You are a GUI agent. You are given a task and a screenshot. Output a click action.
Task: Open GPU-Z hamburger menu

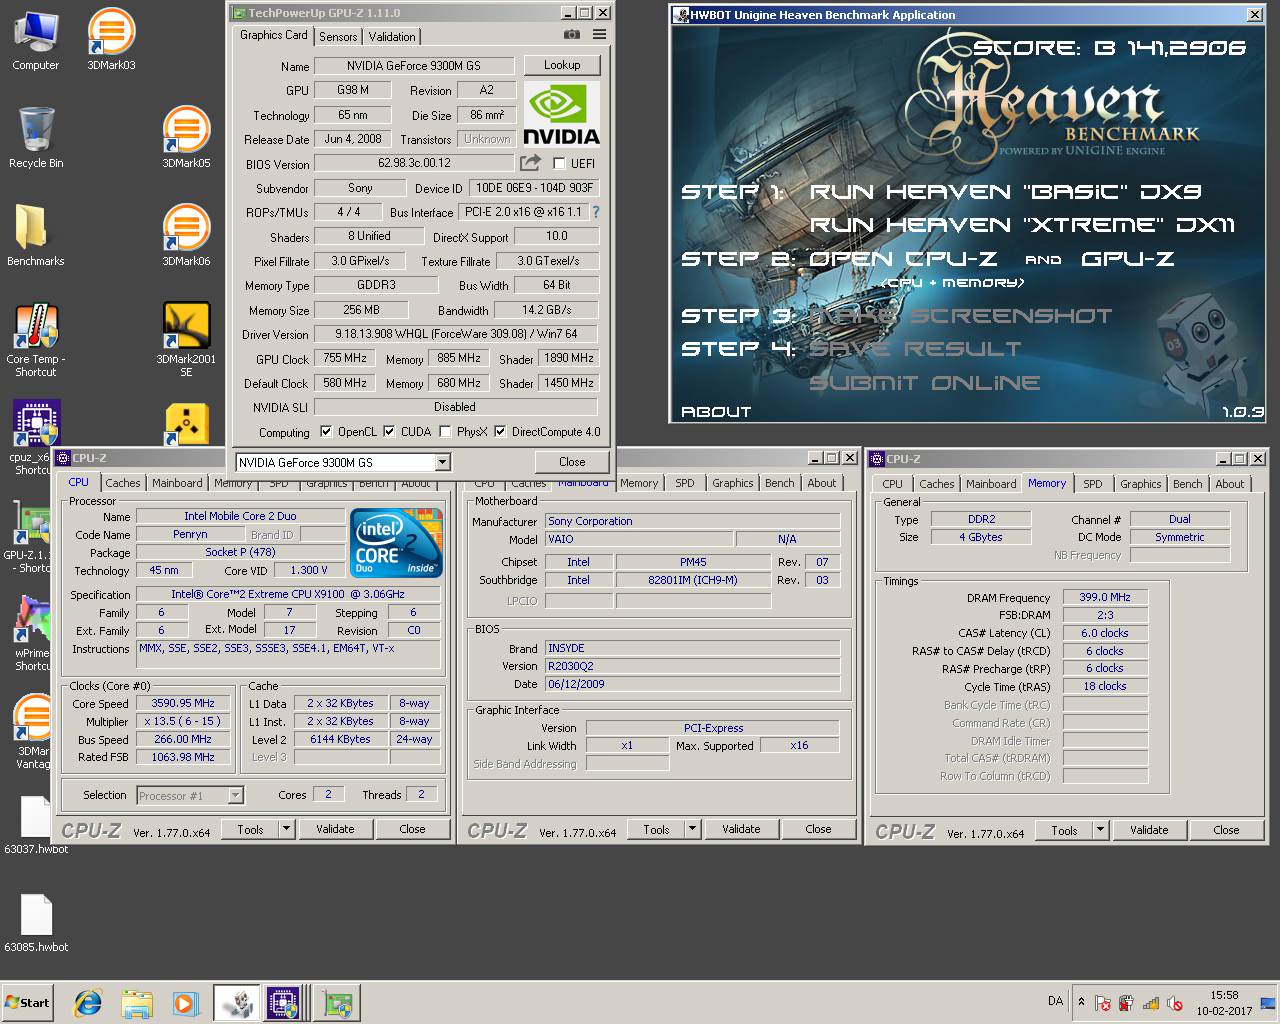pyautogui.click(x=599, y=35)
